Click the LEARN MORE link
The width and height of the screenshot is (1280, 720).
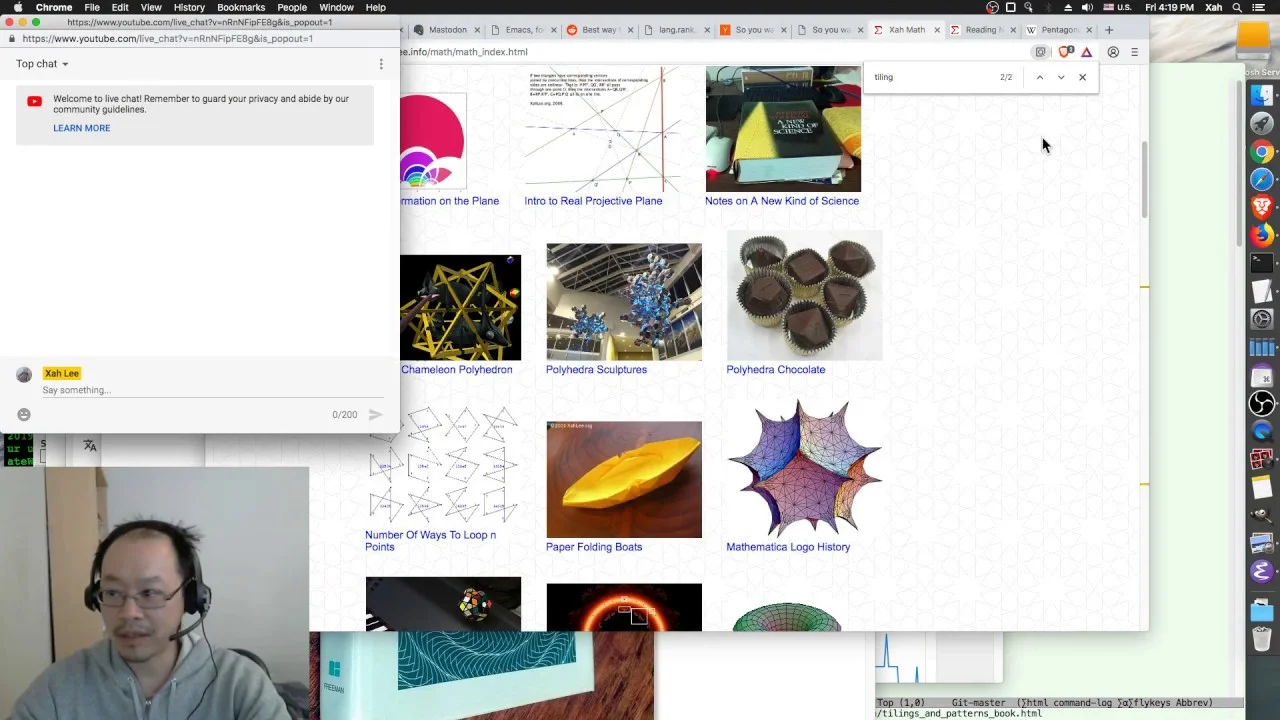(x=82, y=128)
